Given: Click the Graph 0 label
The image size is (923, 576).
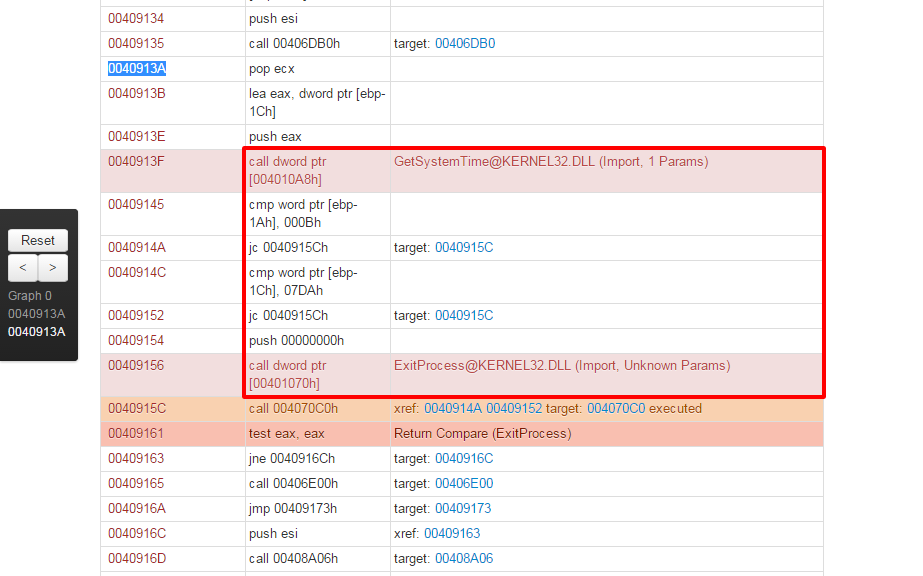Looking at the screenshot, I should coord(29,295).
